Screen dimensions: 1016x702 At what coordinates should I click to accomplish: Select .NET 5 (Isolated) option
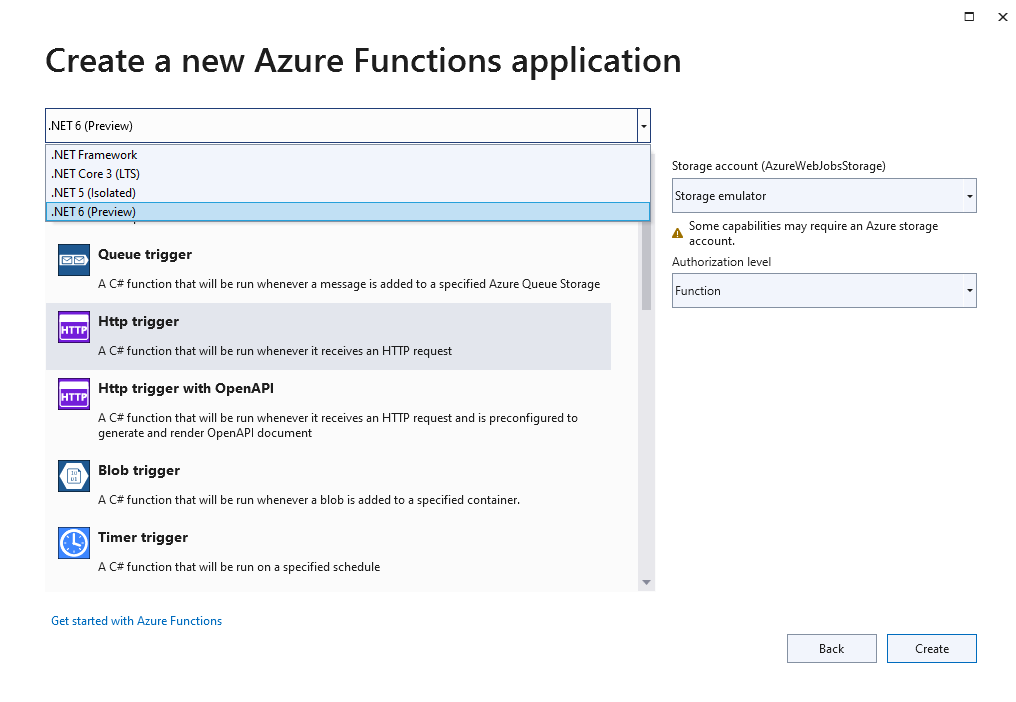(x=95, y=192)
